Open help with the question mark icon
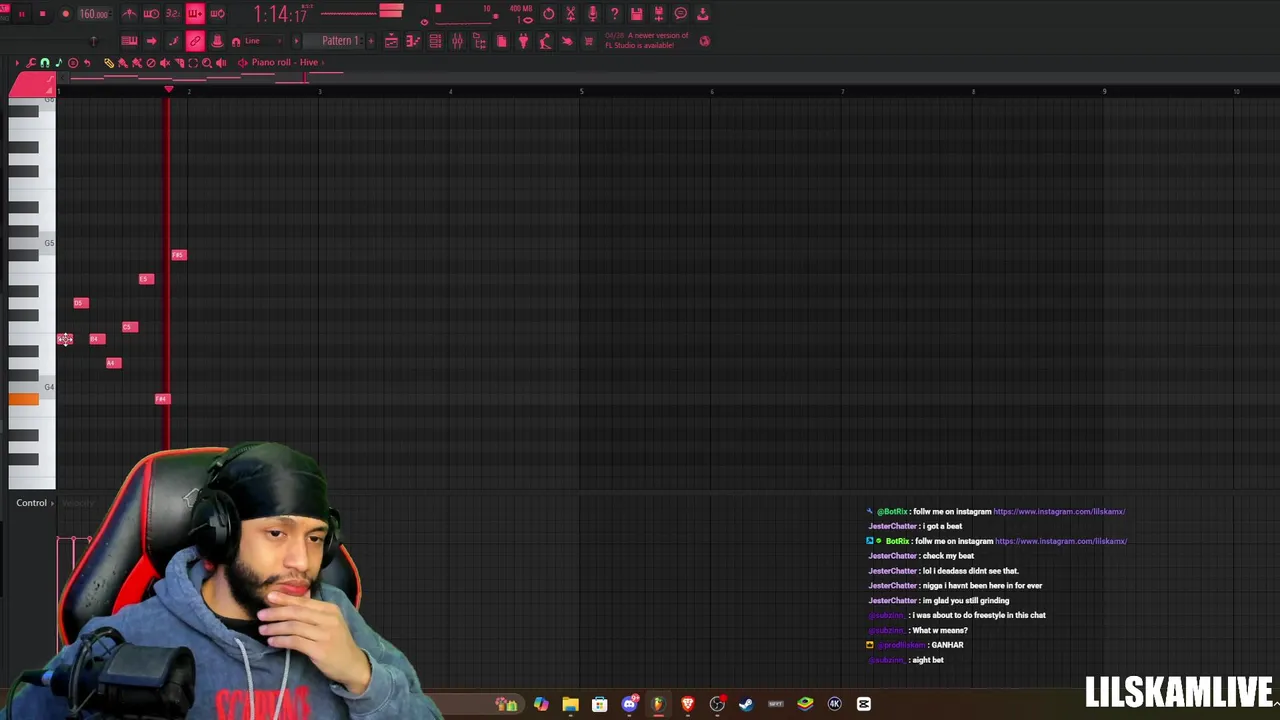 [614, 14]
